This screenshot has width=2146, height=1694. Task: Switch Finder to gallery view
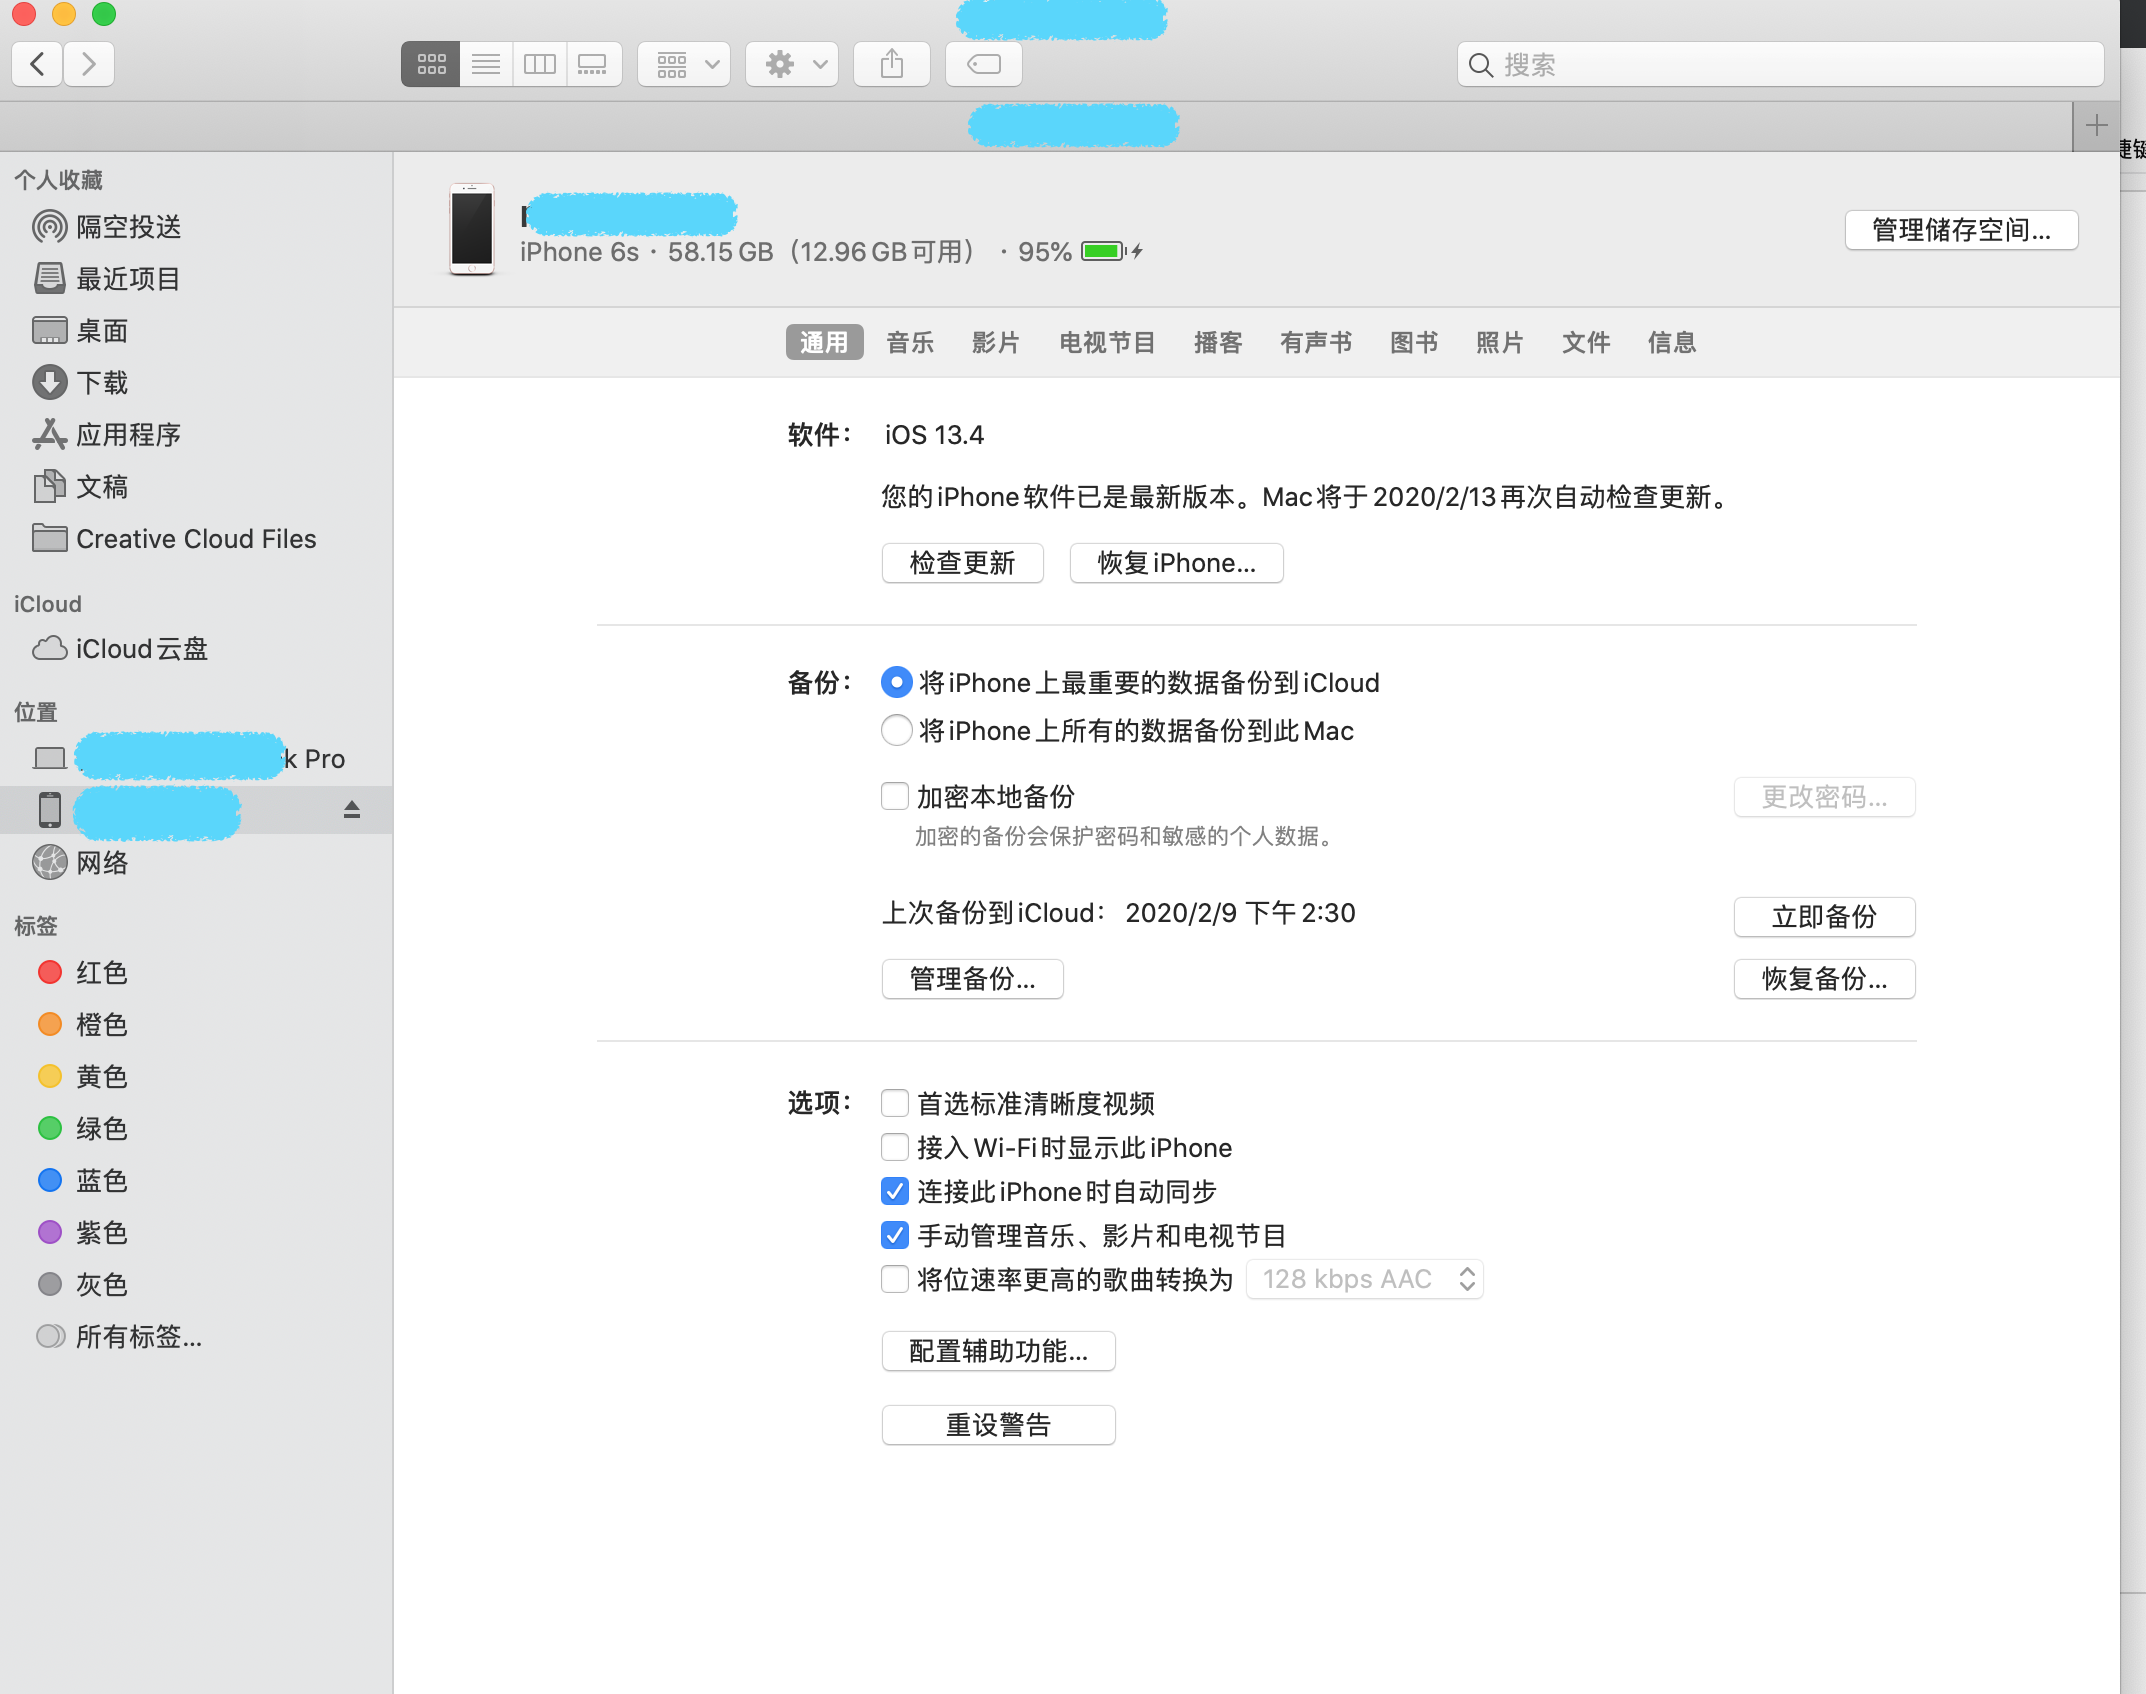pos(593,65)
